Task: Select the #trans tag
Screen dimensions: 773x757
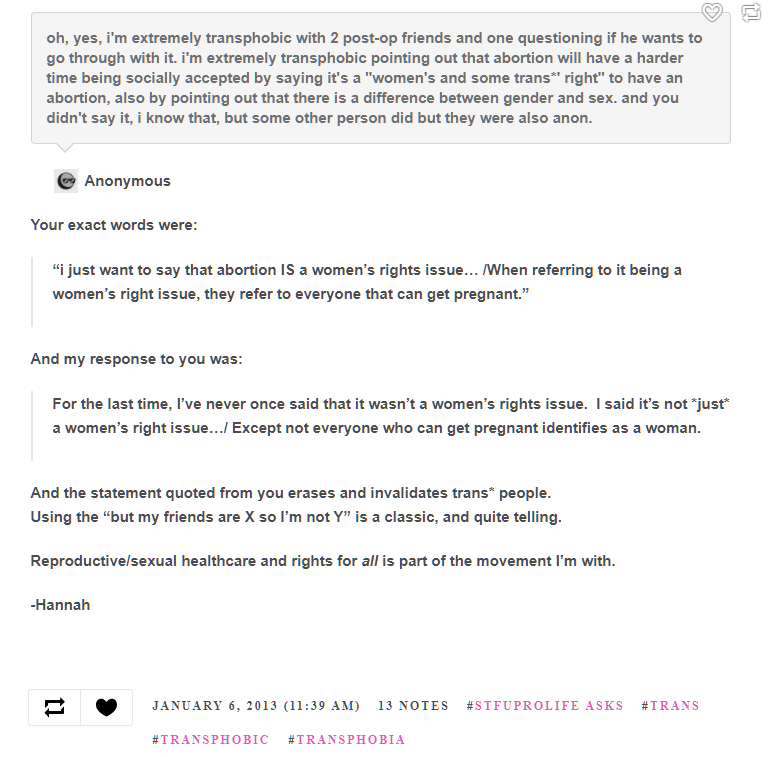Action: (x=670, y=706)
